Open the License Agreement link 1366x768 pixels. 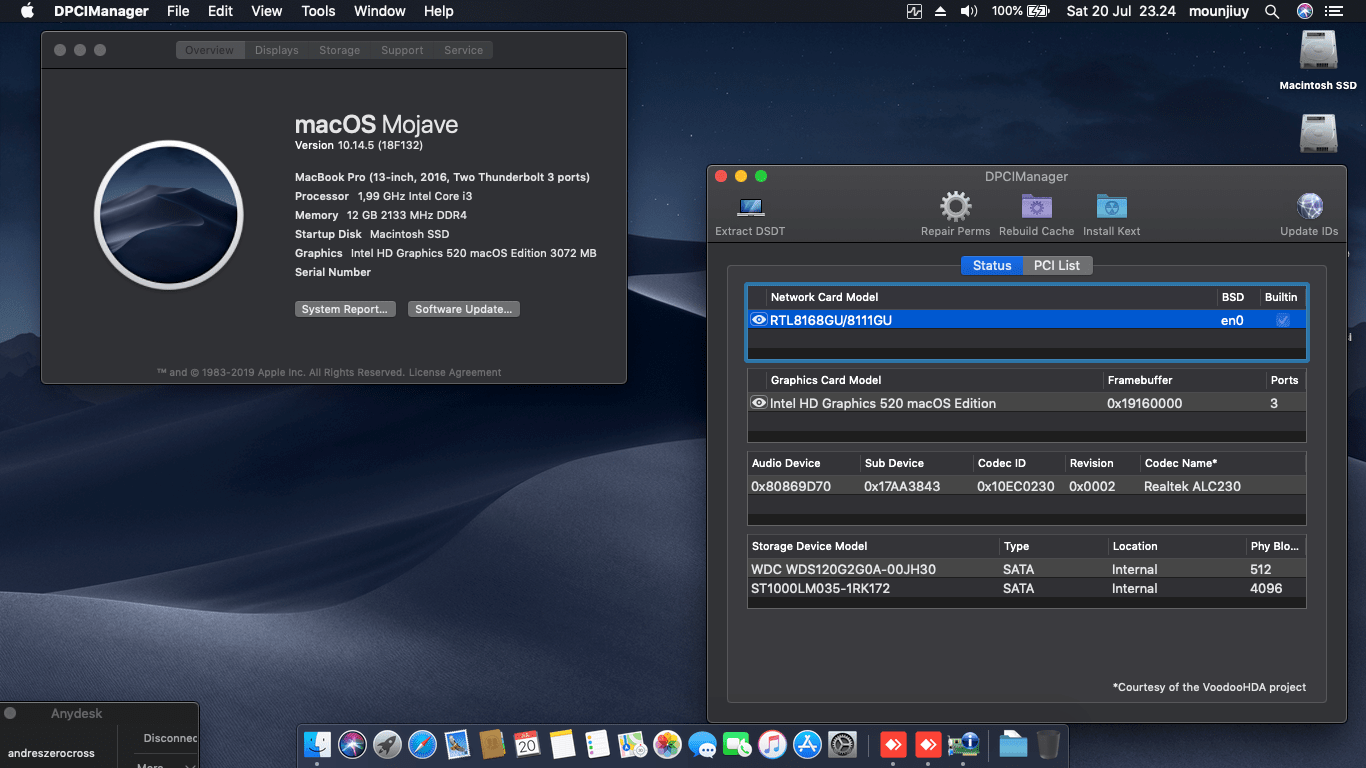coord(455,372)
